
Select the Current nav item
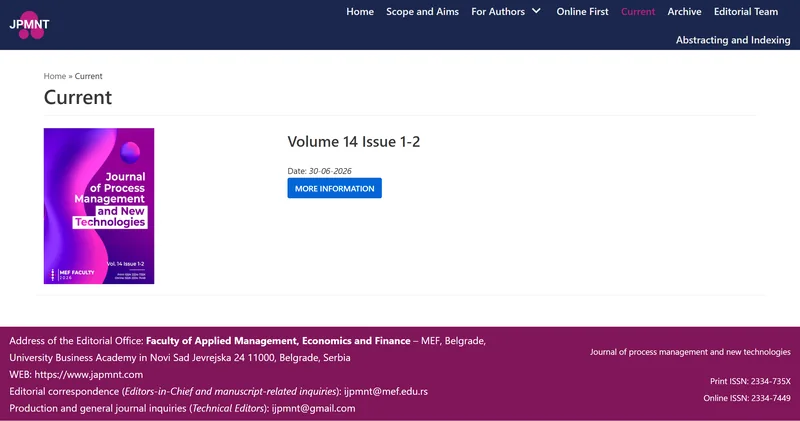(638, 11)
